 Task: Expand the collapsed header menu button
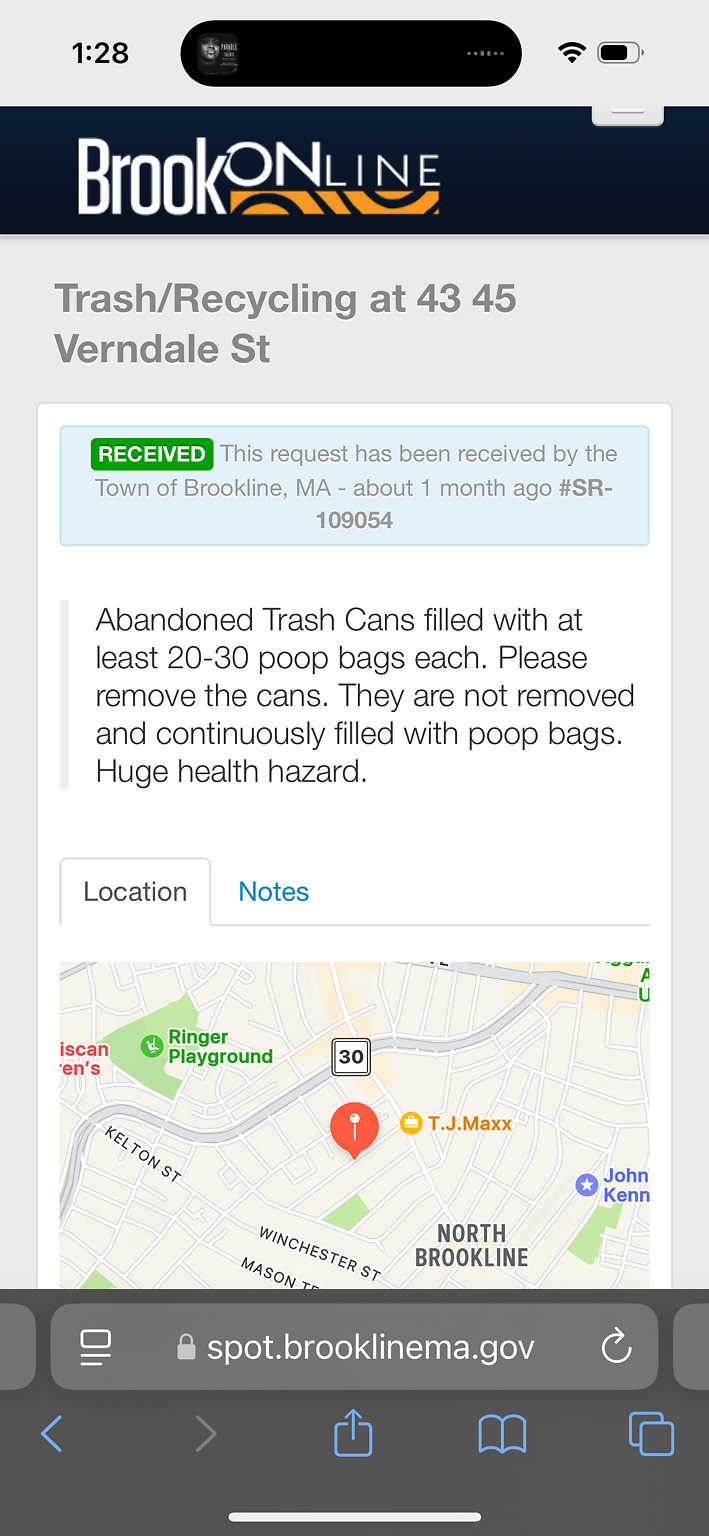click(x=627, y=113)
